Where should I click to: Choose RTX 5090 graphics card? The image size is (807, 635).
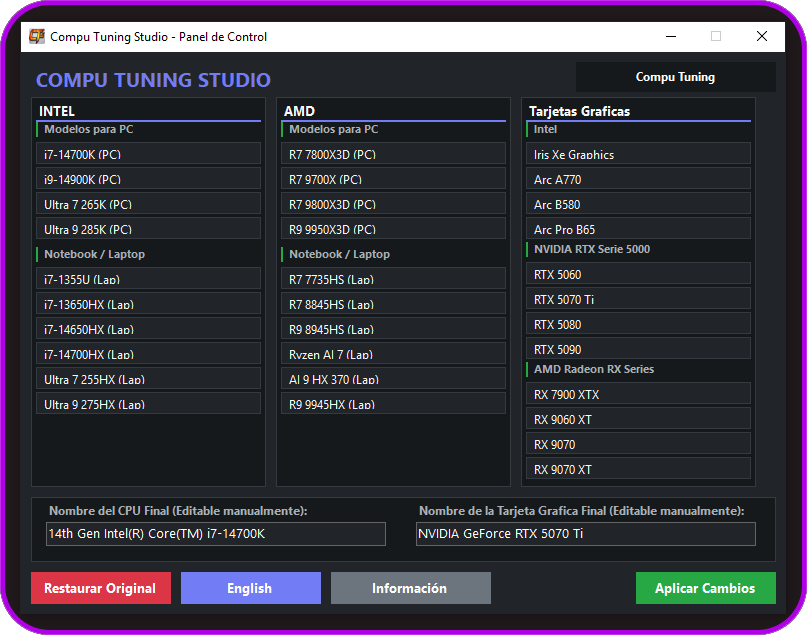click(638, 348)
